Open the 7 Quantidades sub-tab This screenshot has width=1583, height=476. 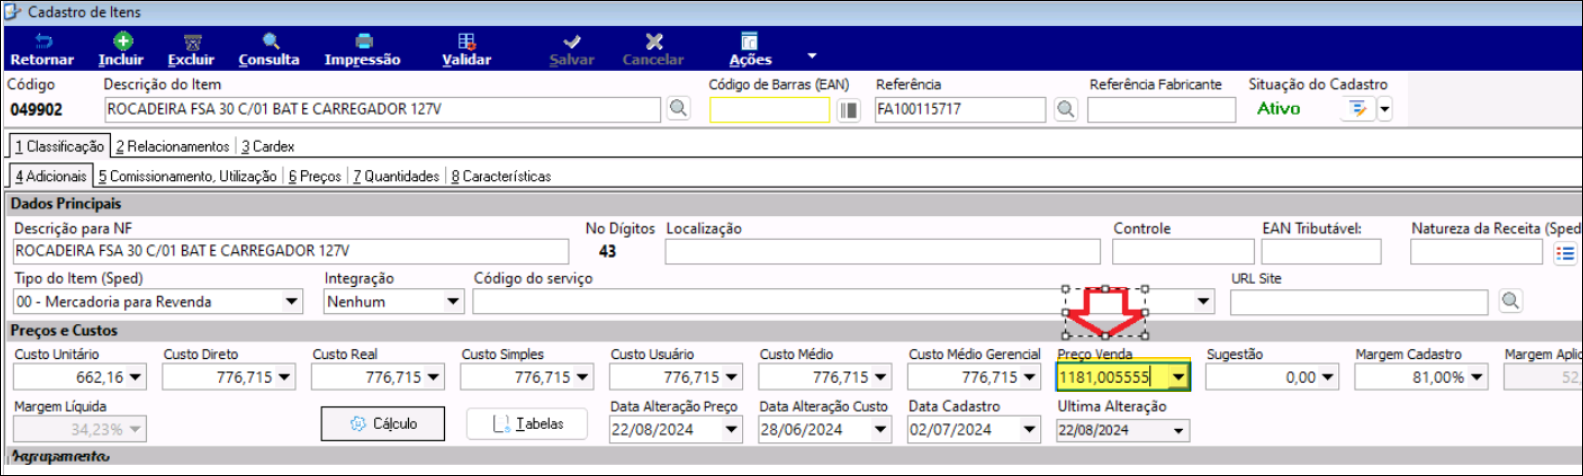pos(396,176)
